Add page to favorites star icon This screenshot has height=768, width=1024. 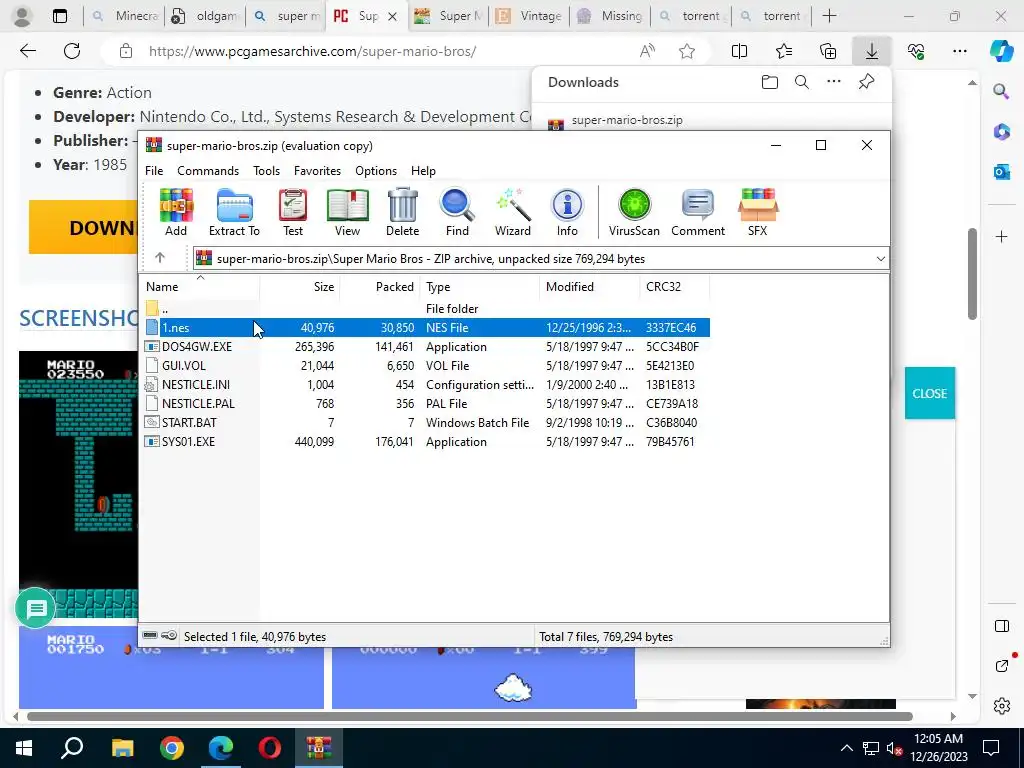(686, 51)
